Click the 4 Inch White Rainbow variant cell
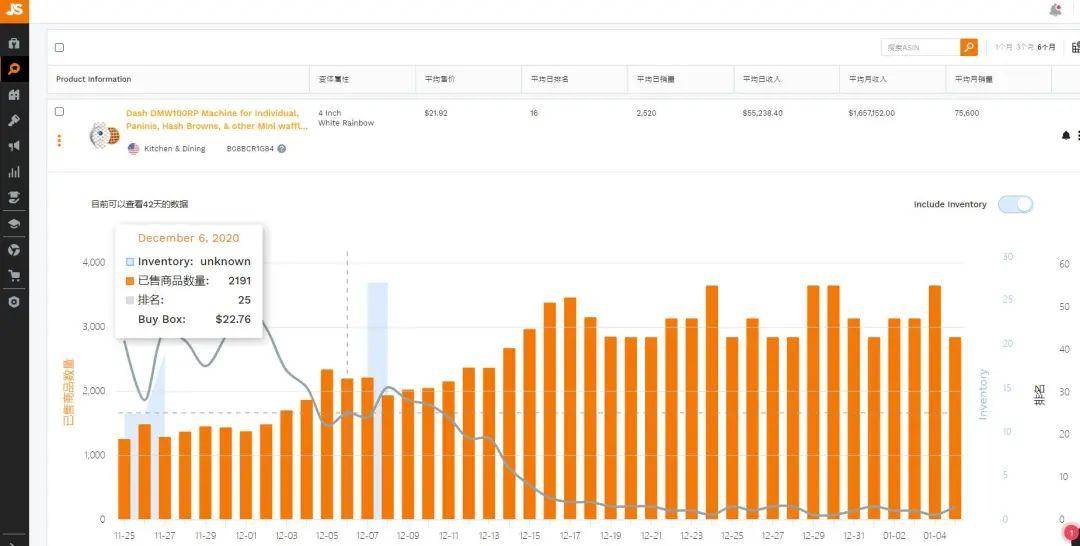This screenshot has width=1080, height=546. tap(346, 118)
